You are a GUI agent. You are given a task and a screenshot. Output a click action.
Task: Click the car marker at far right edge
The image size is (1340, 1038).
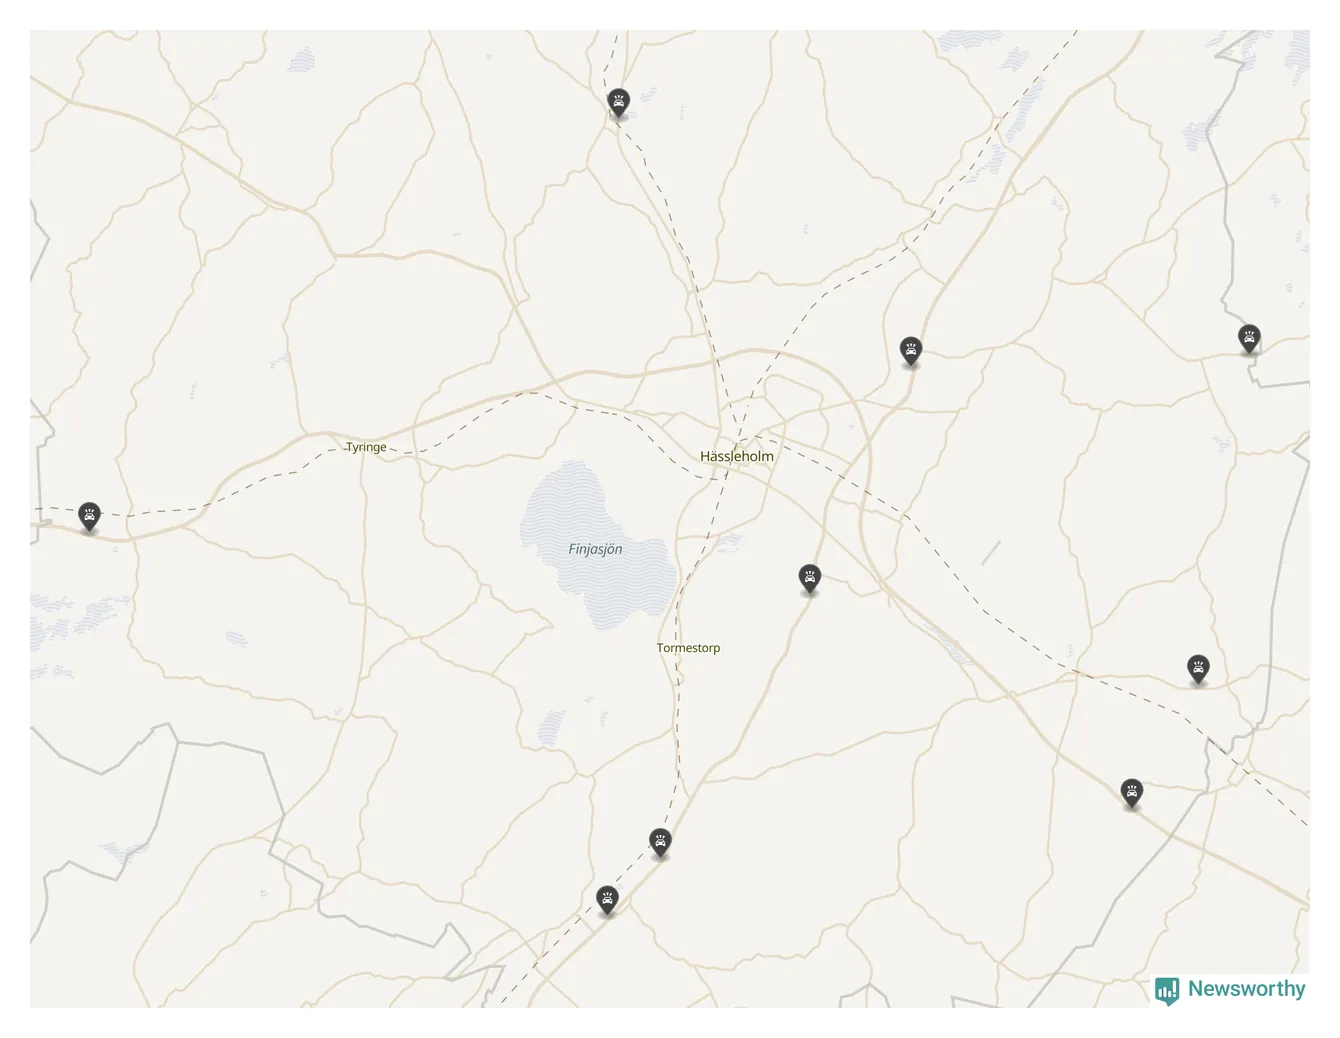1248,339
